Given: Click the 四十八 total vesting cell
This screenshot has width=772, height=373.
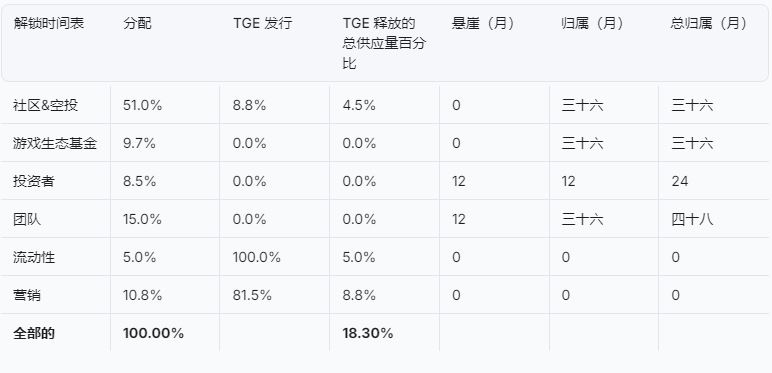Looking at the screenshot, I should click(692, 219).
